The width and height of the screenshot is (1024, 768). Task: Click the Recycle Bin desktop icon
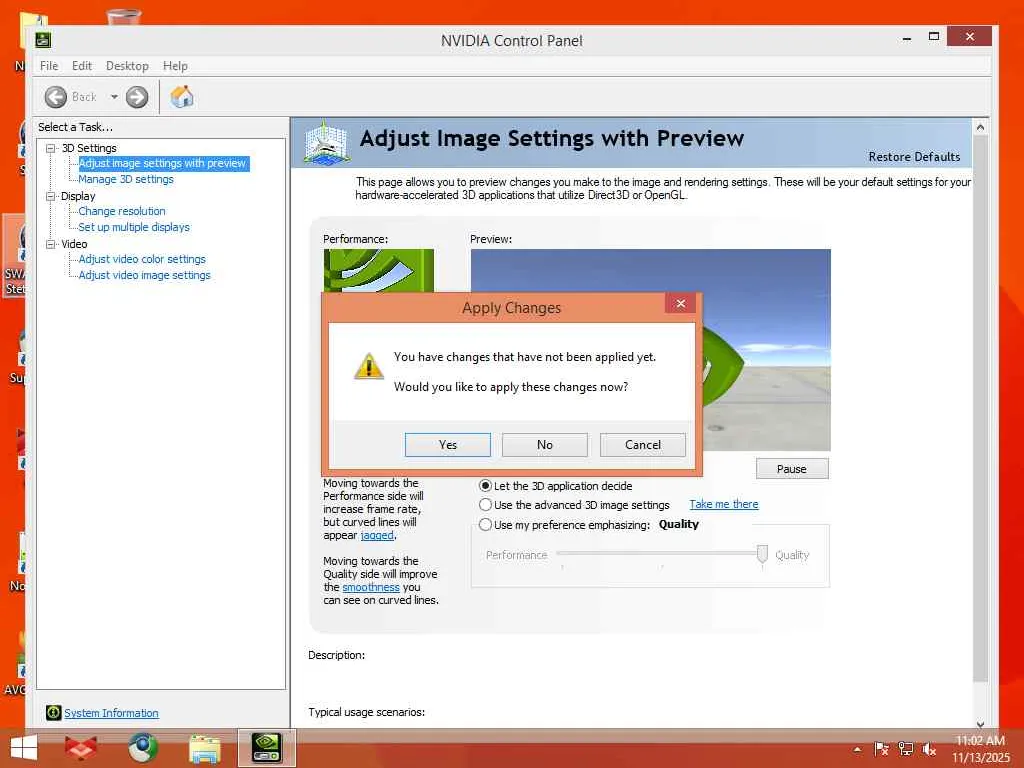tap(123, 16)
